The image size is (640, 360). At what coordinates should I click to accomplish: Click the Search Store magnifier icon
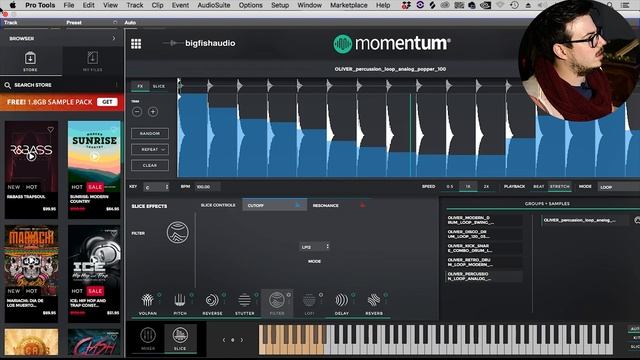[7, 85]
